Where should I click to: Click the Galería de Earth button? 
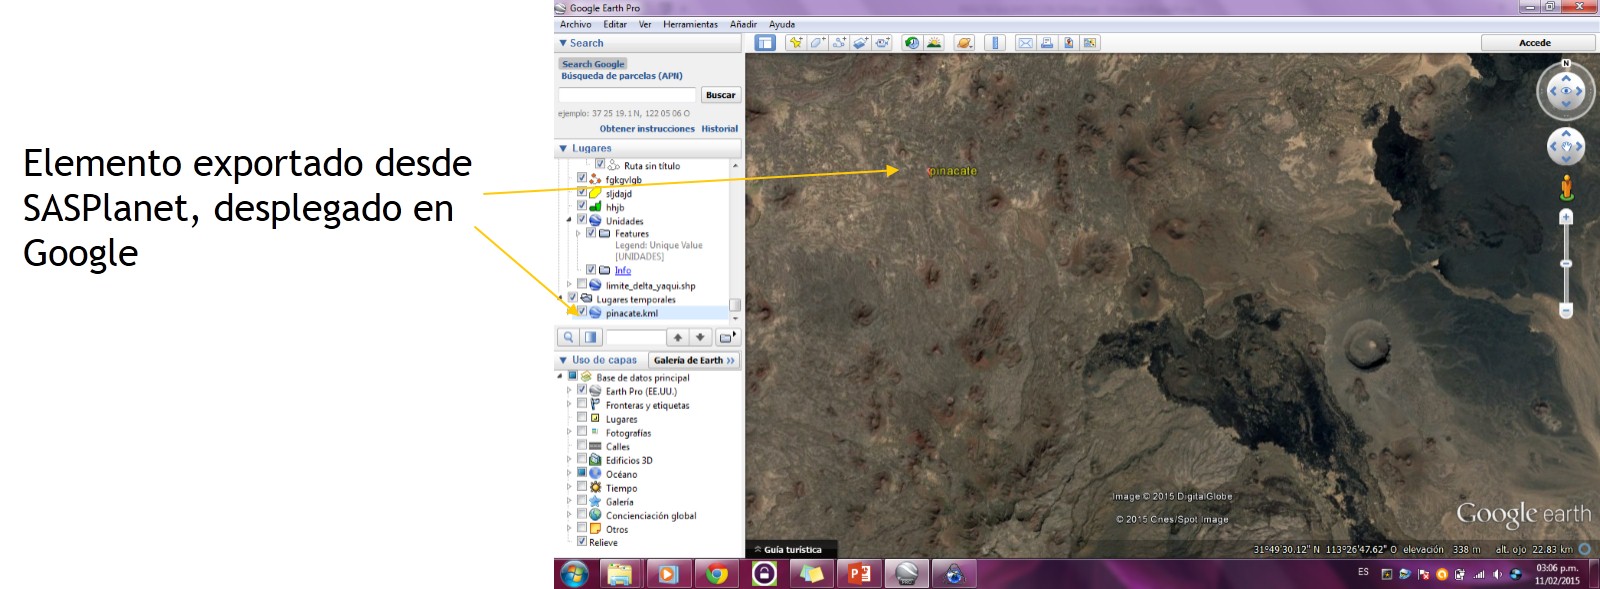(694, 360)
